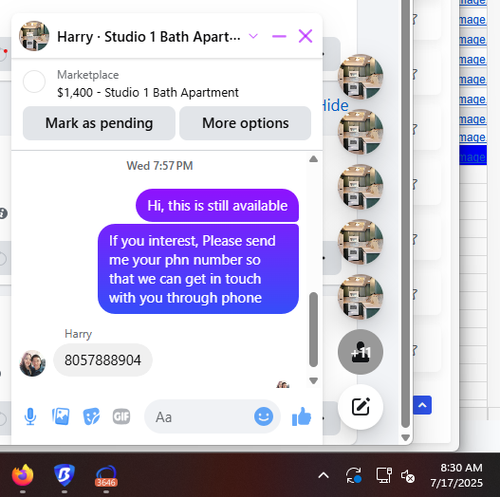Screen dimensions: 500x497
Task: Open More options for the listing
Action: click(x=245, y=123)
